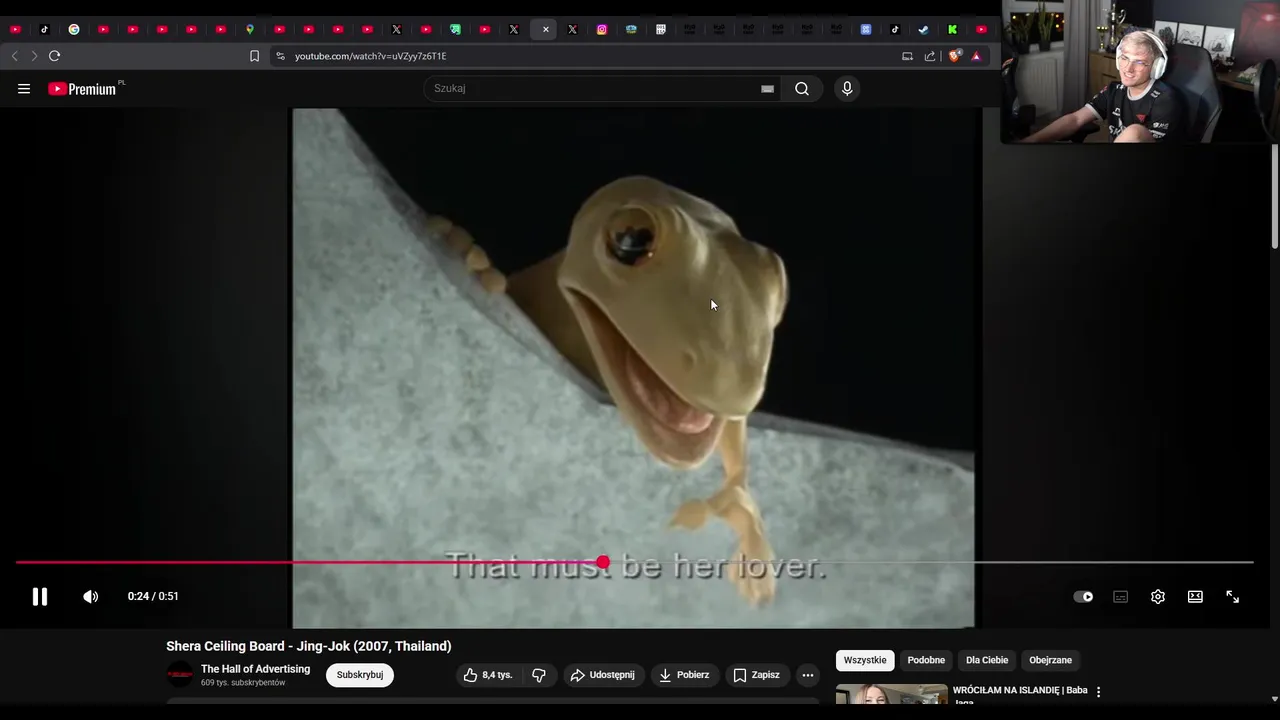Pause the video
This screenshot has height=720, width=1280.
coord(40,597)
